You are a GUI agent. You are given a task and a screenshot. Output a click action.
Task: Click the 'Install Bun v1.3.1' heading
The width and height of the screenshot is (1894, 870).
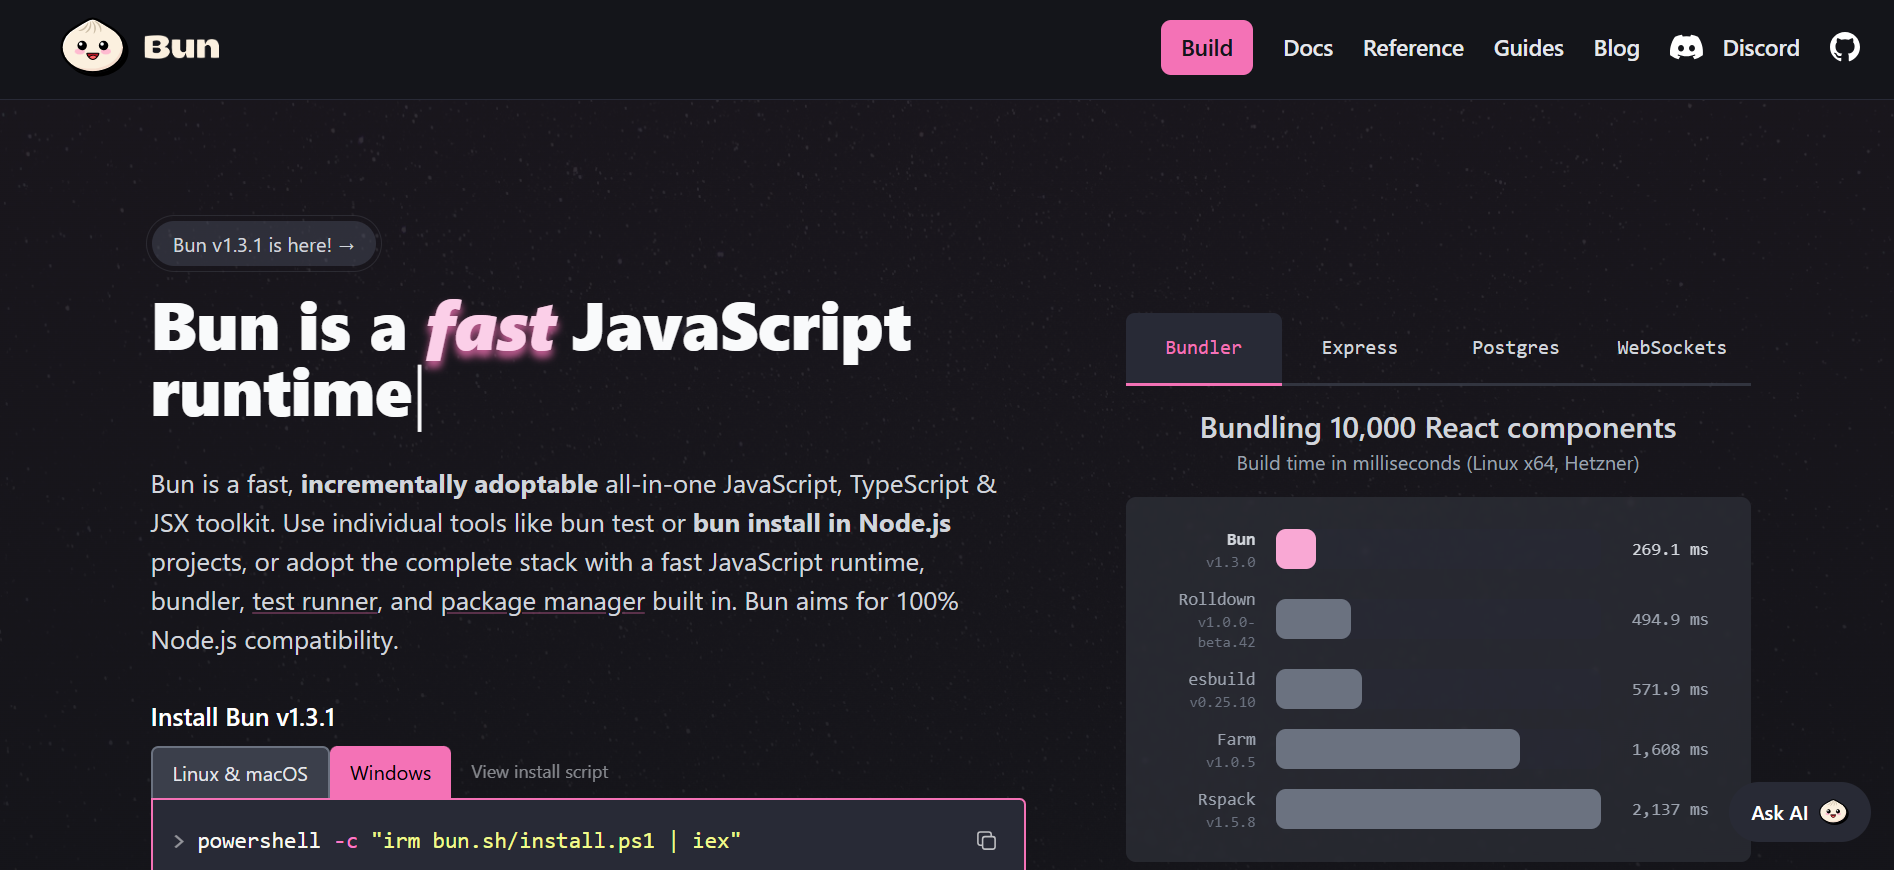click(x=243, y=717)
